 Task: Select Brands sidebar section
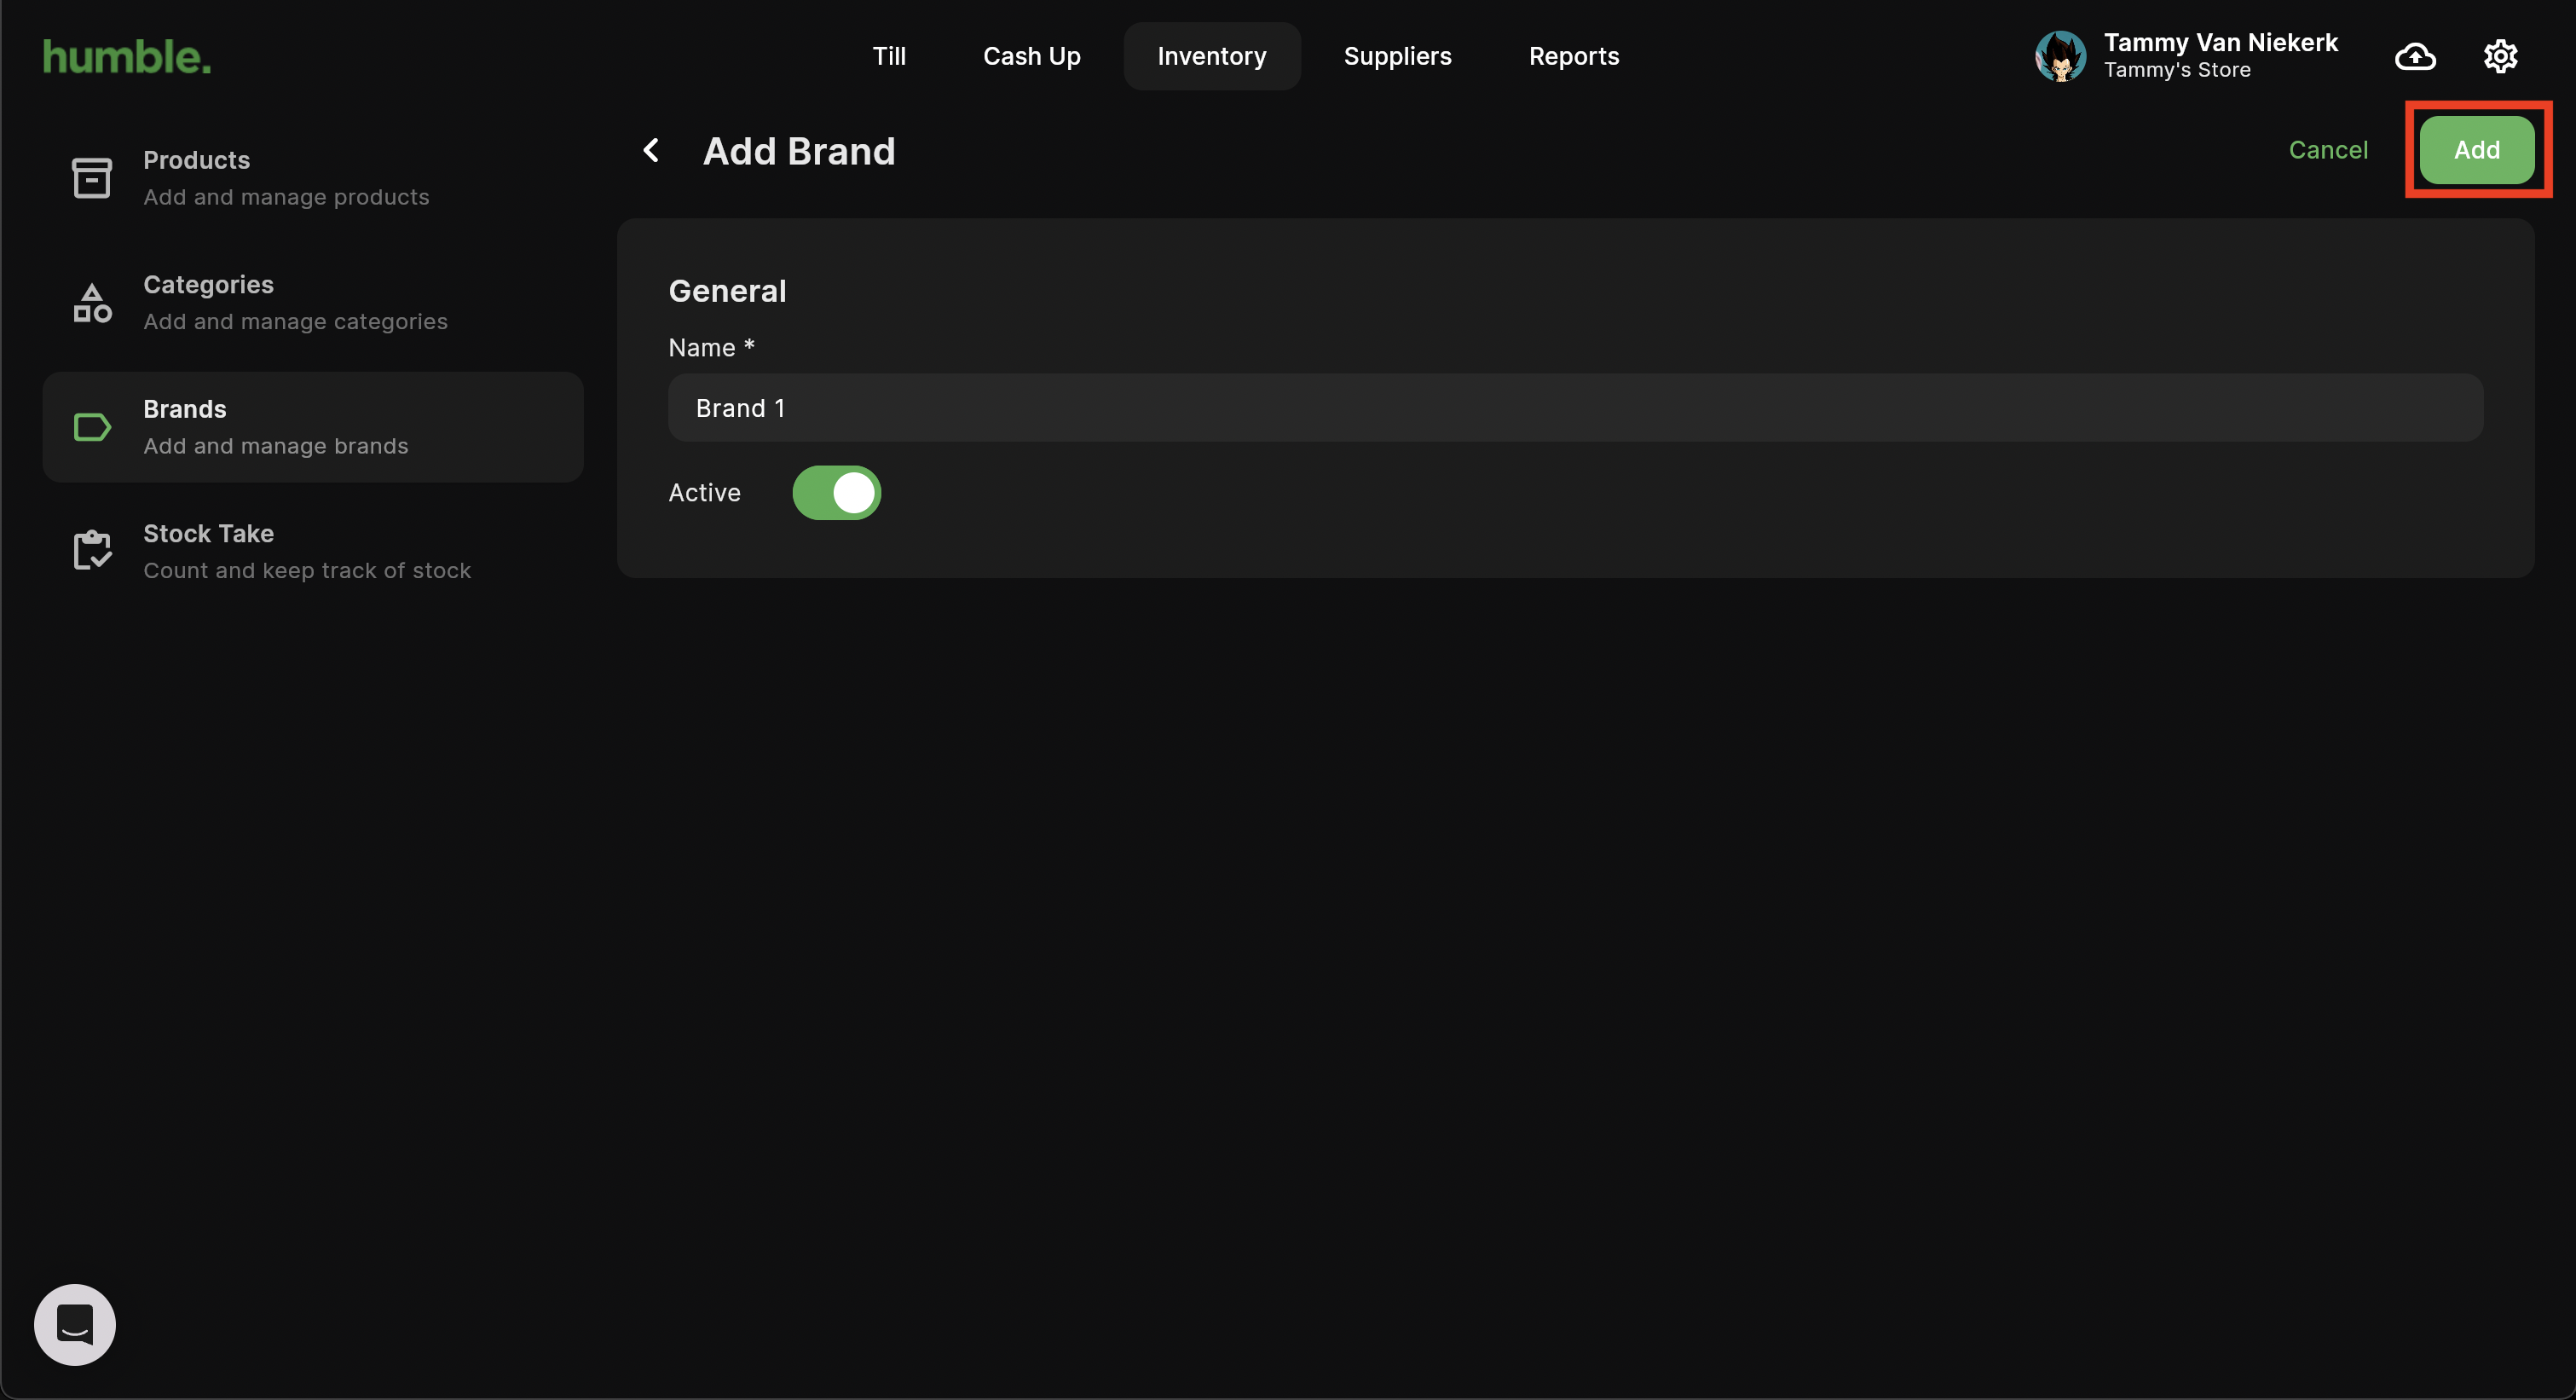pos(313,427)
